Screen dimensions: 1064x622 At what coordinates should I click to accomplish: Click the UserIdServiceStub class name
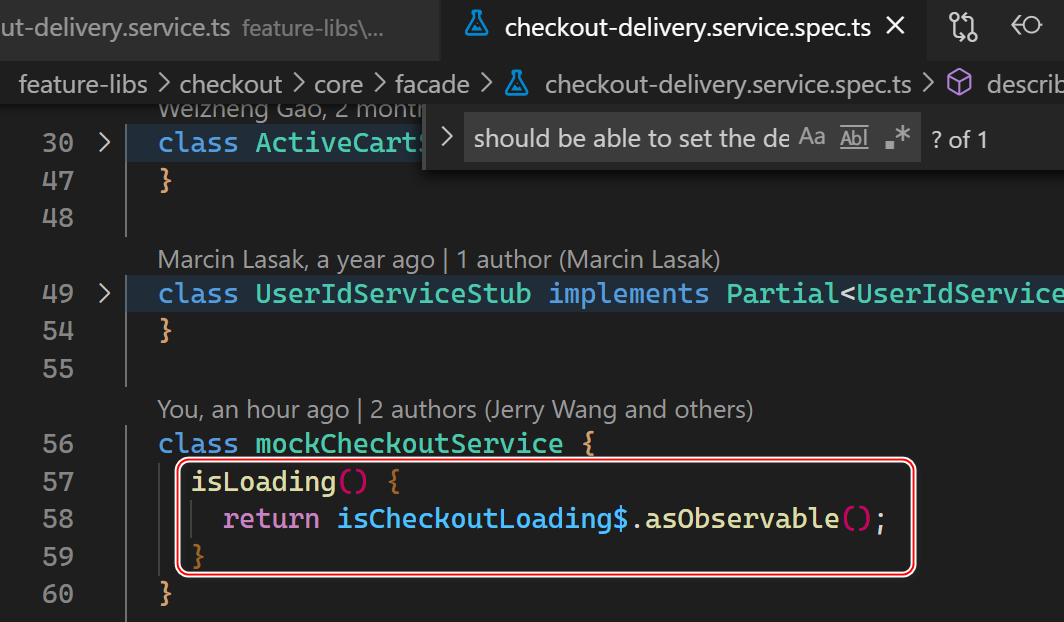coord(394,294)
